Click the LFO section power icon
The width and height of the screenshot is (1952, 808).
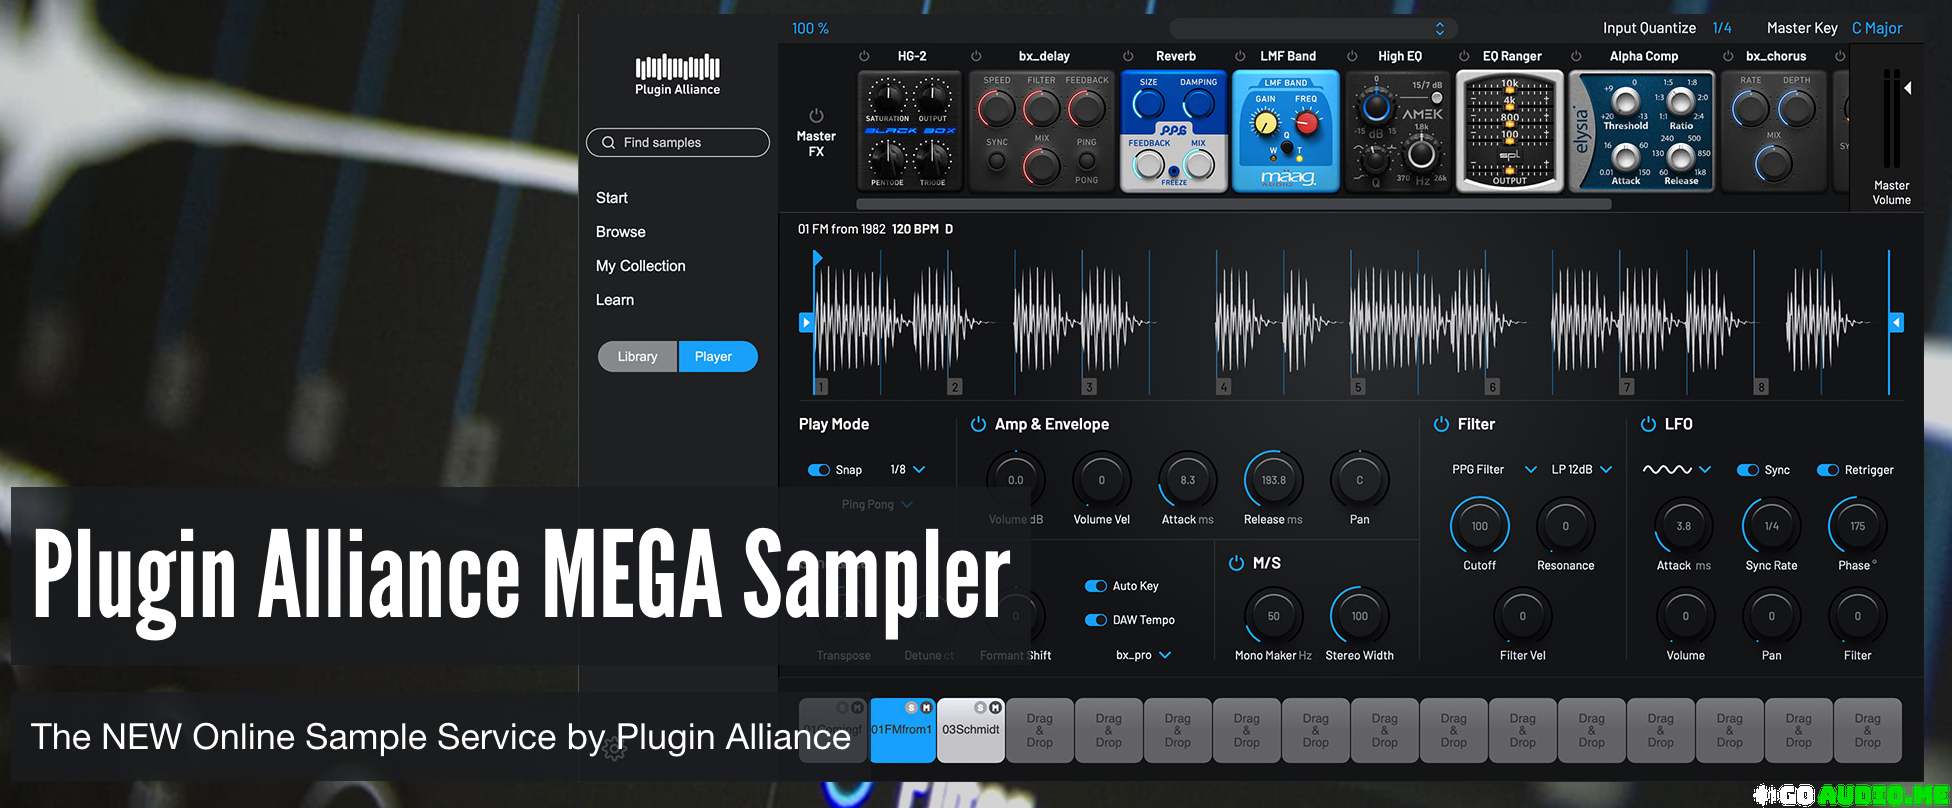click(1648, 424)
